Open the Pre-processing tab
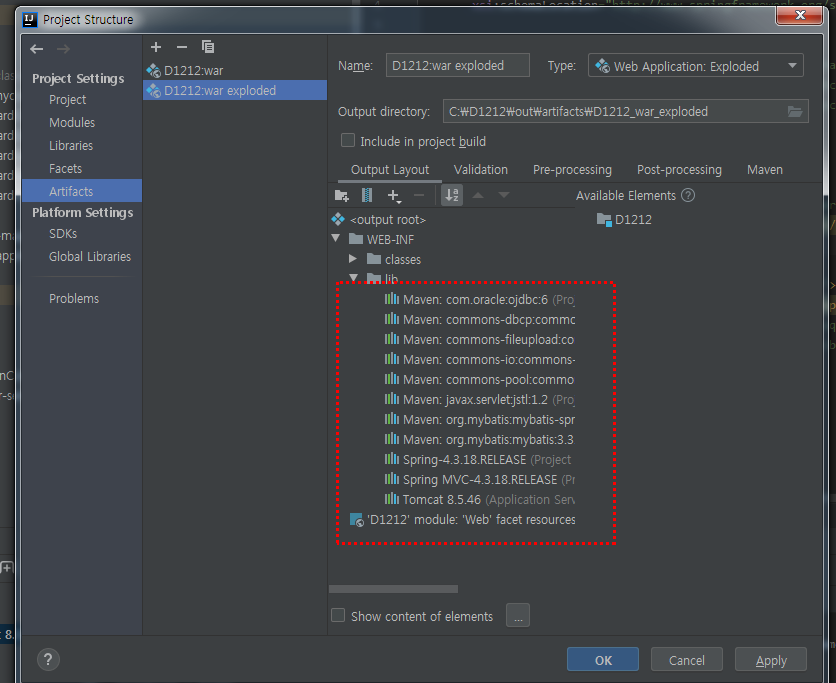Viewport: 836px width, 683px height. [572, 170]
